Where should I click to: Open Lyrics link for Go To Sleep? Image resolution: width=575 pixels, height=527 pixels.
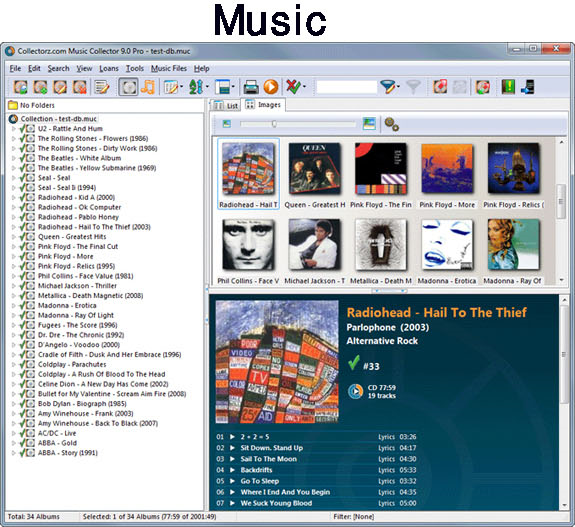[386, 481]
